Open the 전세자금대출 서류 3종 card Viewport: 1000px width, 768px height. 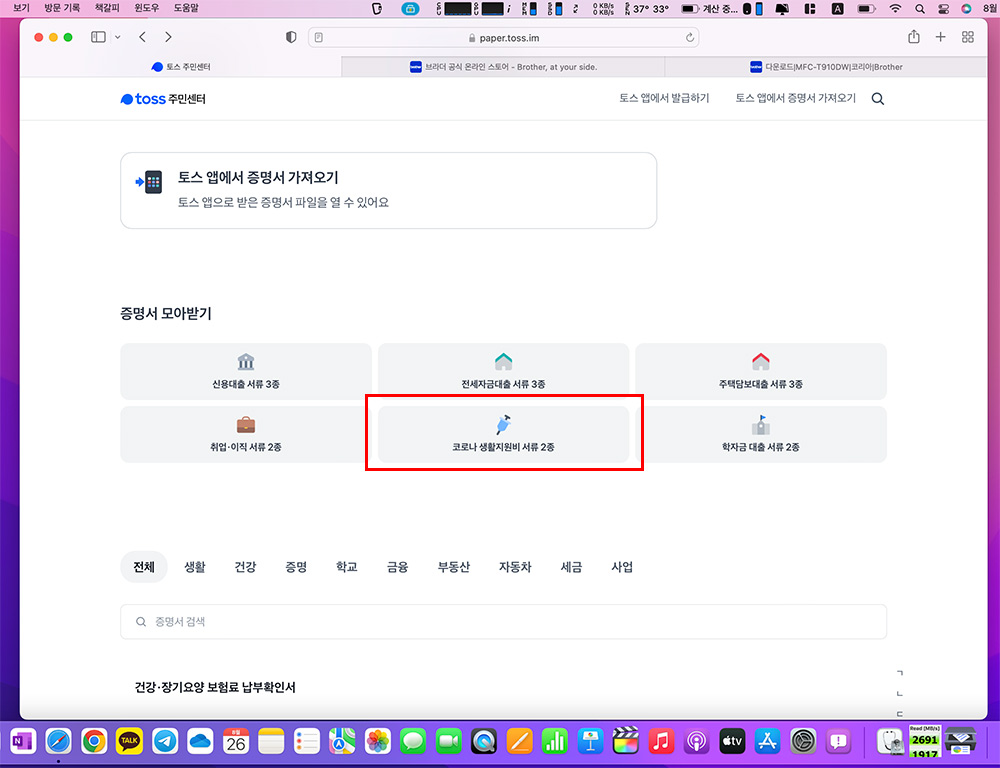click(503, 371)
